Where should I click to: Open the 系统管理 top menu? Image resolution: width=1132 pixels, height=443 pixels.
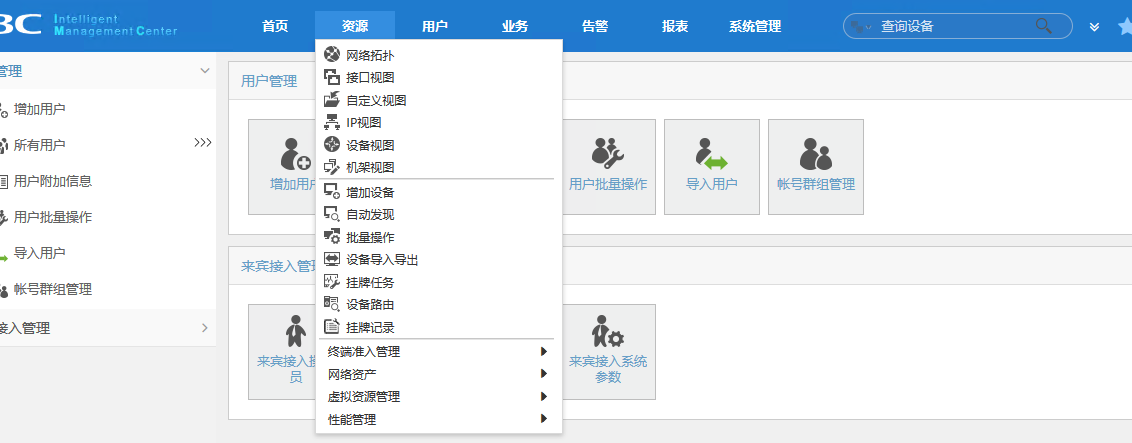coord(755,27)
